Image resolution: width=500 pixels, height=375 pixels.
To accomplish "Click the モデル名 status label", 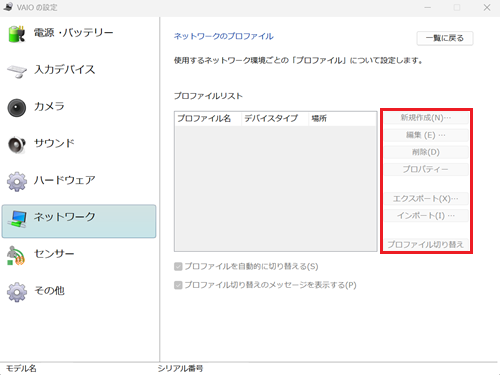I will (x=21, y=368).
